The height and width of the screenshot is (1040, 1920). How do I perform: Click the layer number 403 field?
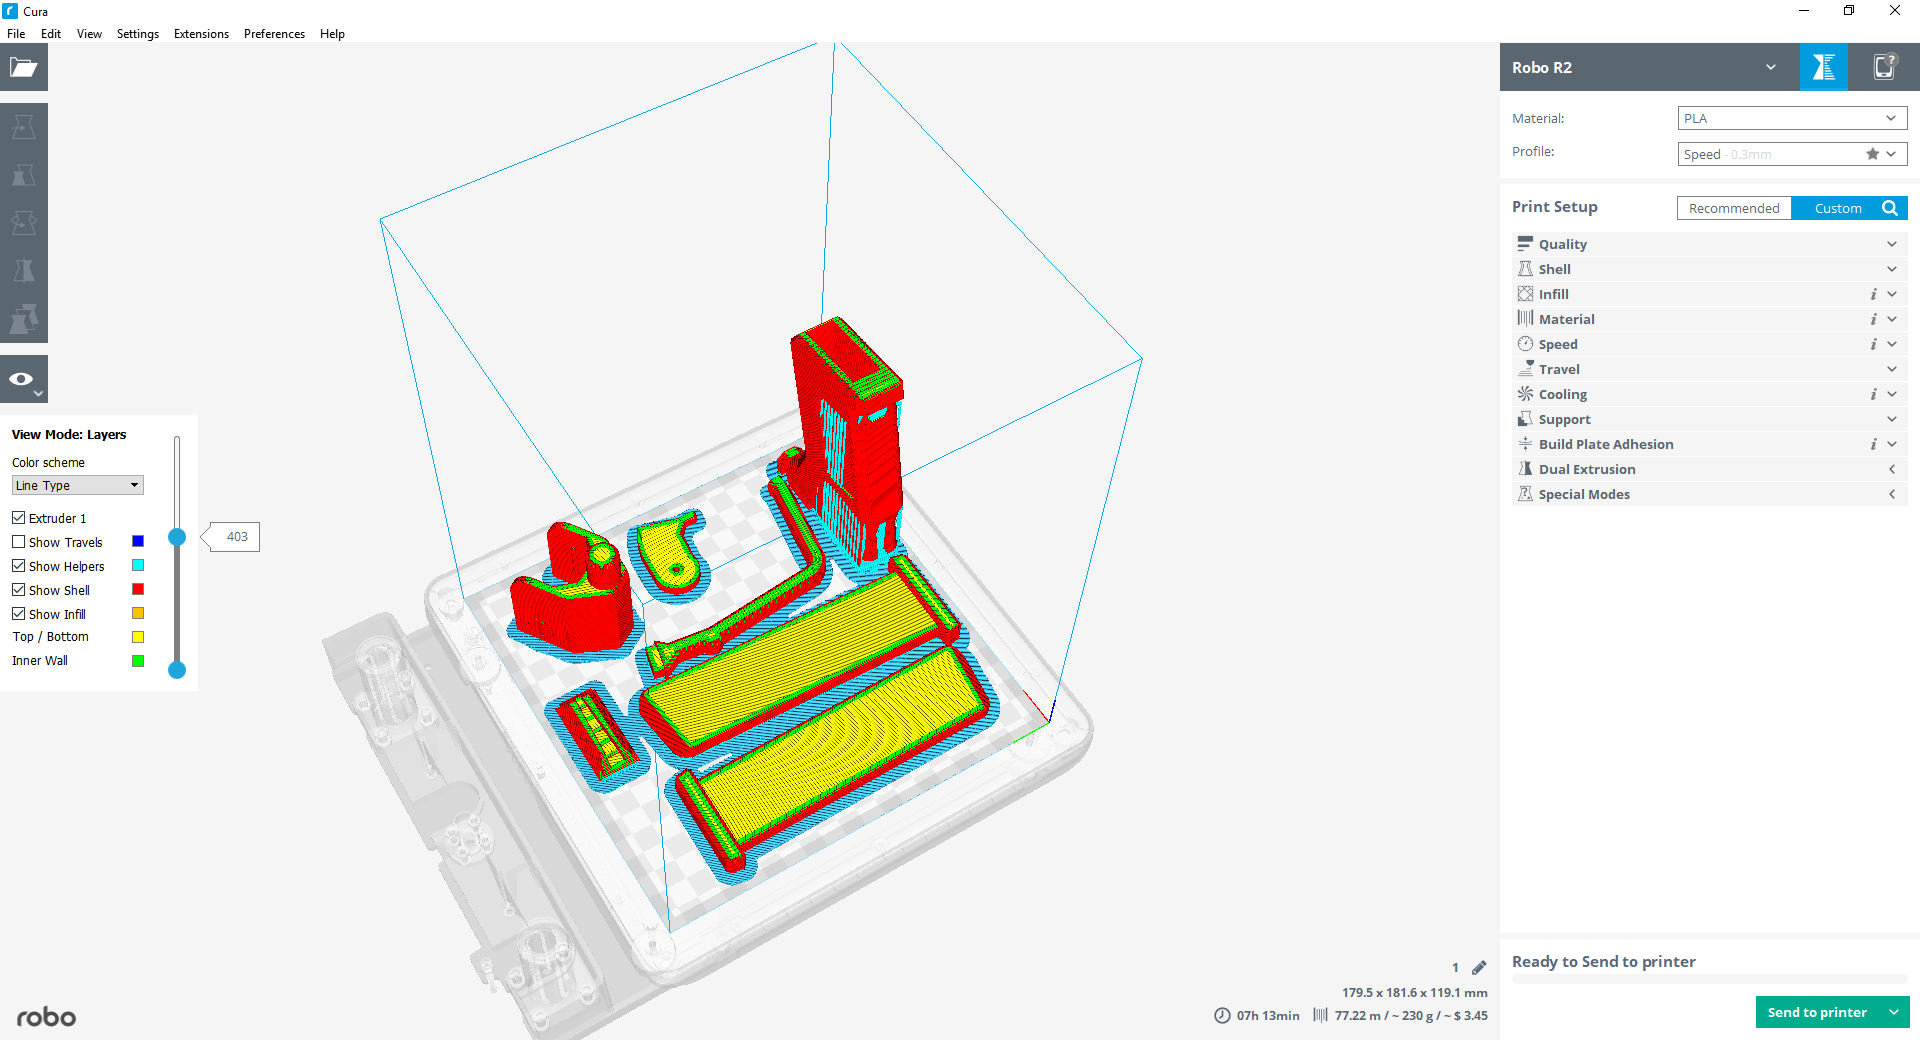[237, 537]
